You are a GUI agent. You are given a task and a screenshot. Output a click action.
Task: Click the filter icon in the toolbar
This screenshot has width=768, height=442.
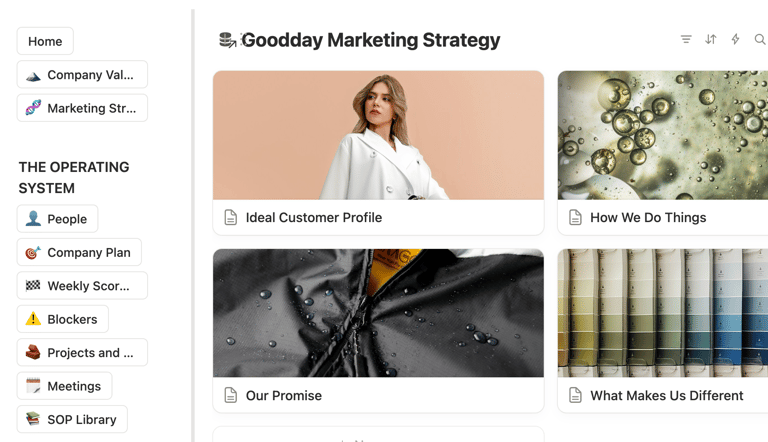[x=686, y=40]
